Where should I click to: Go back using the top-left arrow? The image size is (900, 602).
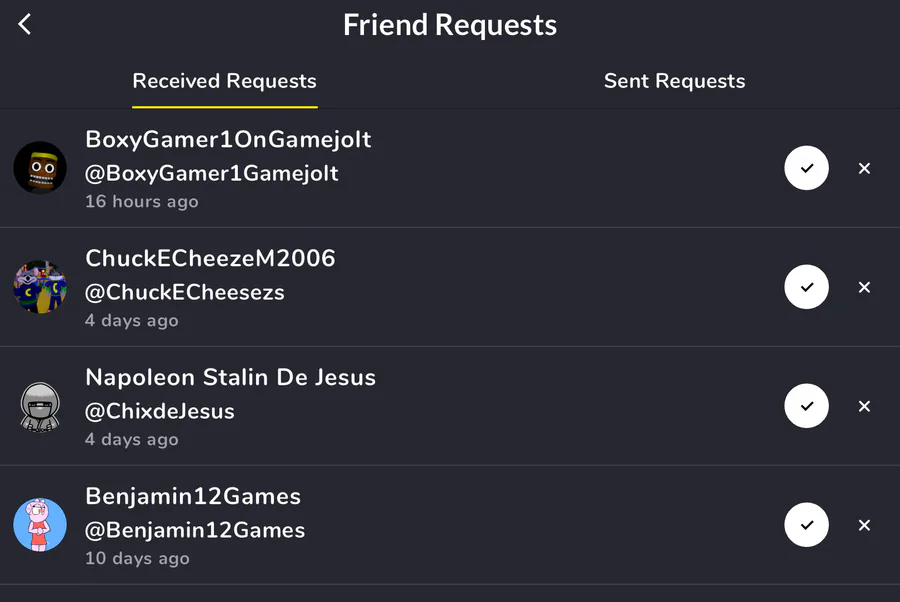25,25
